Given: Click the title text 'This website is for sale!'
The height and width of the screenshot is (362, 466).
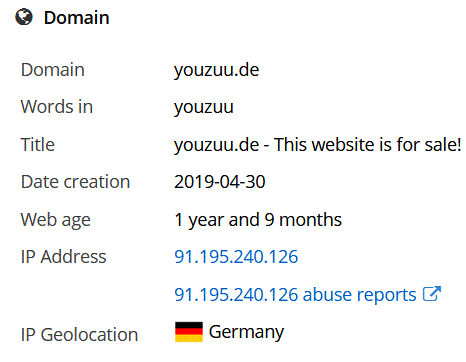Looking at the screenshot, I should pyautogui.click(x=367, y=145).
